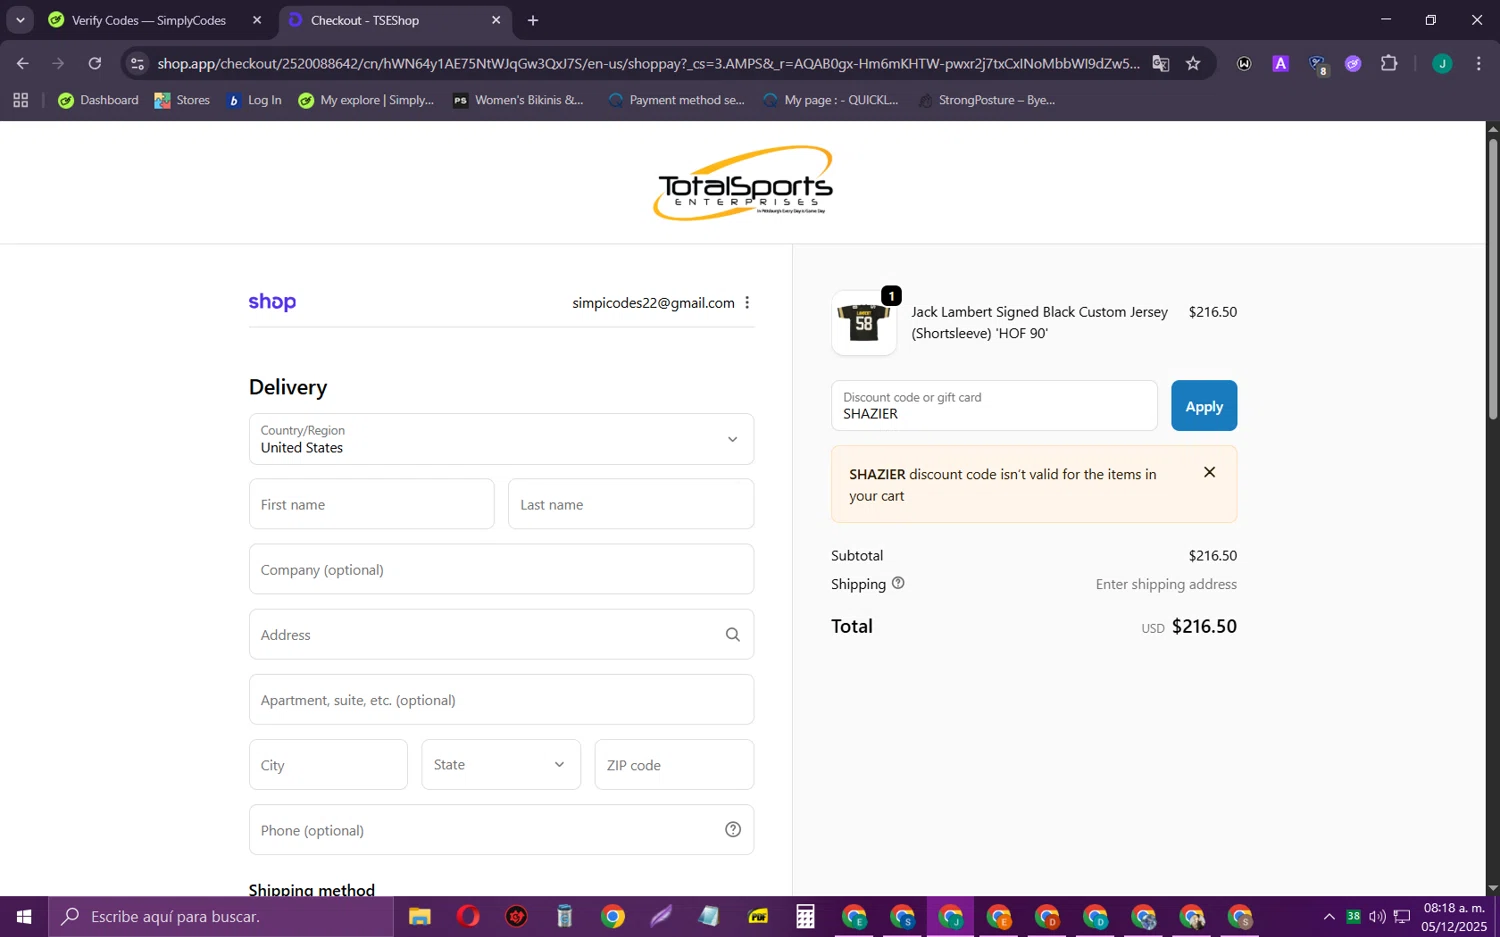Click the Apartment, suite field

pos(501,700)
